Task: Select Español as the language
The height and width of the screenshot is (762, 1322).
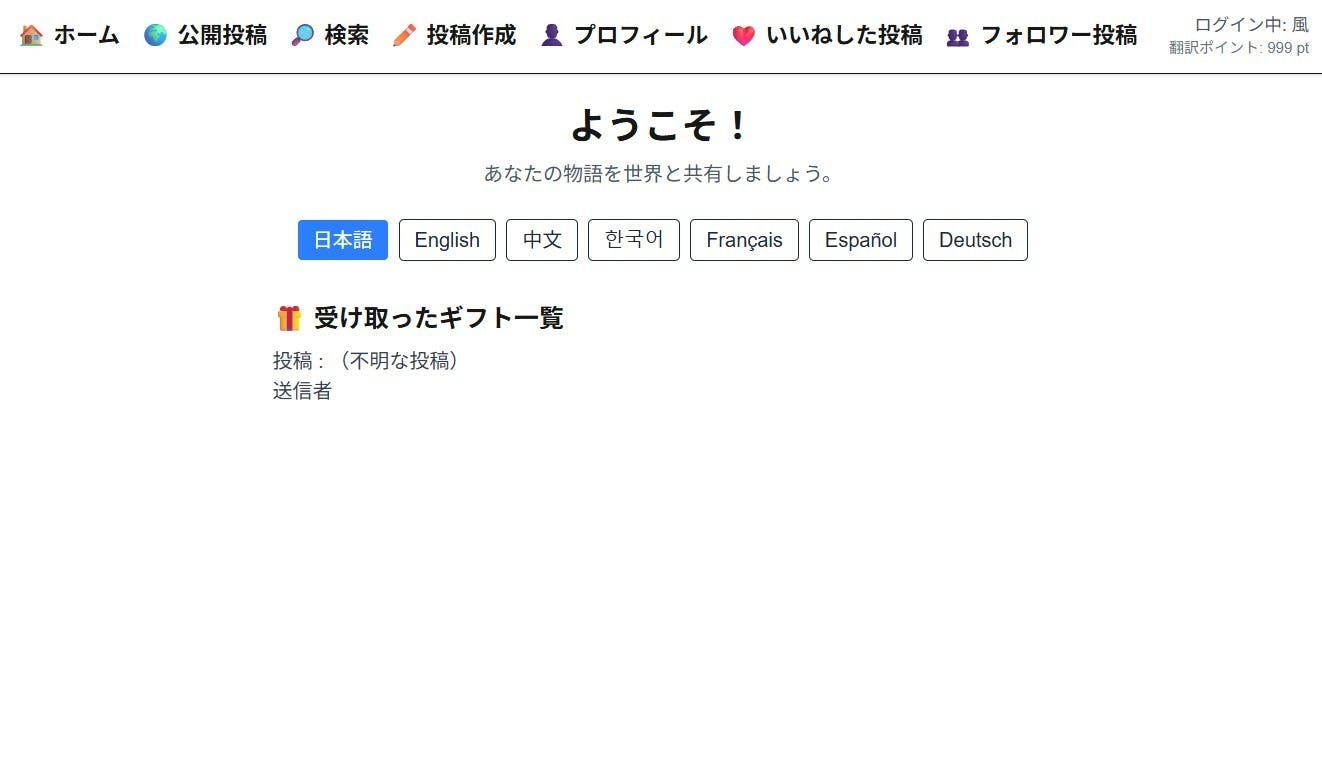Action: (860, 240)
